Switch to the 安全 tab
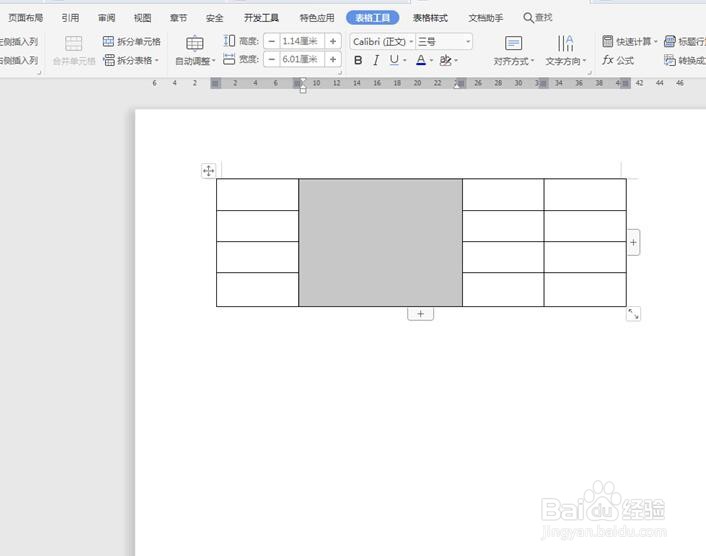 pyautogui.click(x=214, y=18)
